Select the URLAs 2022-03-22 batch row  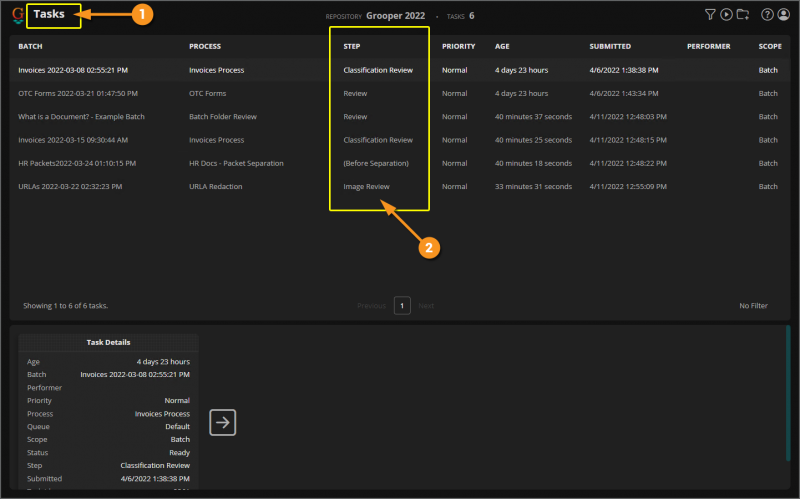coord(70,186)
